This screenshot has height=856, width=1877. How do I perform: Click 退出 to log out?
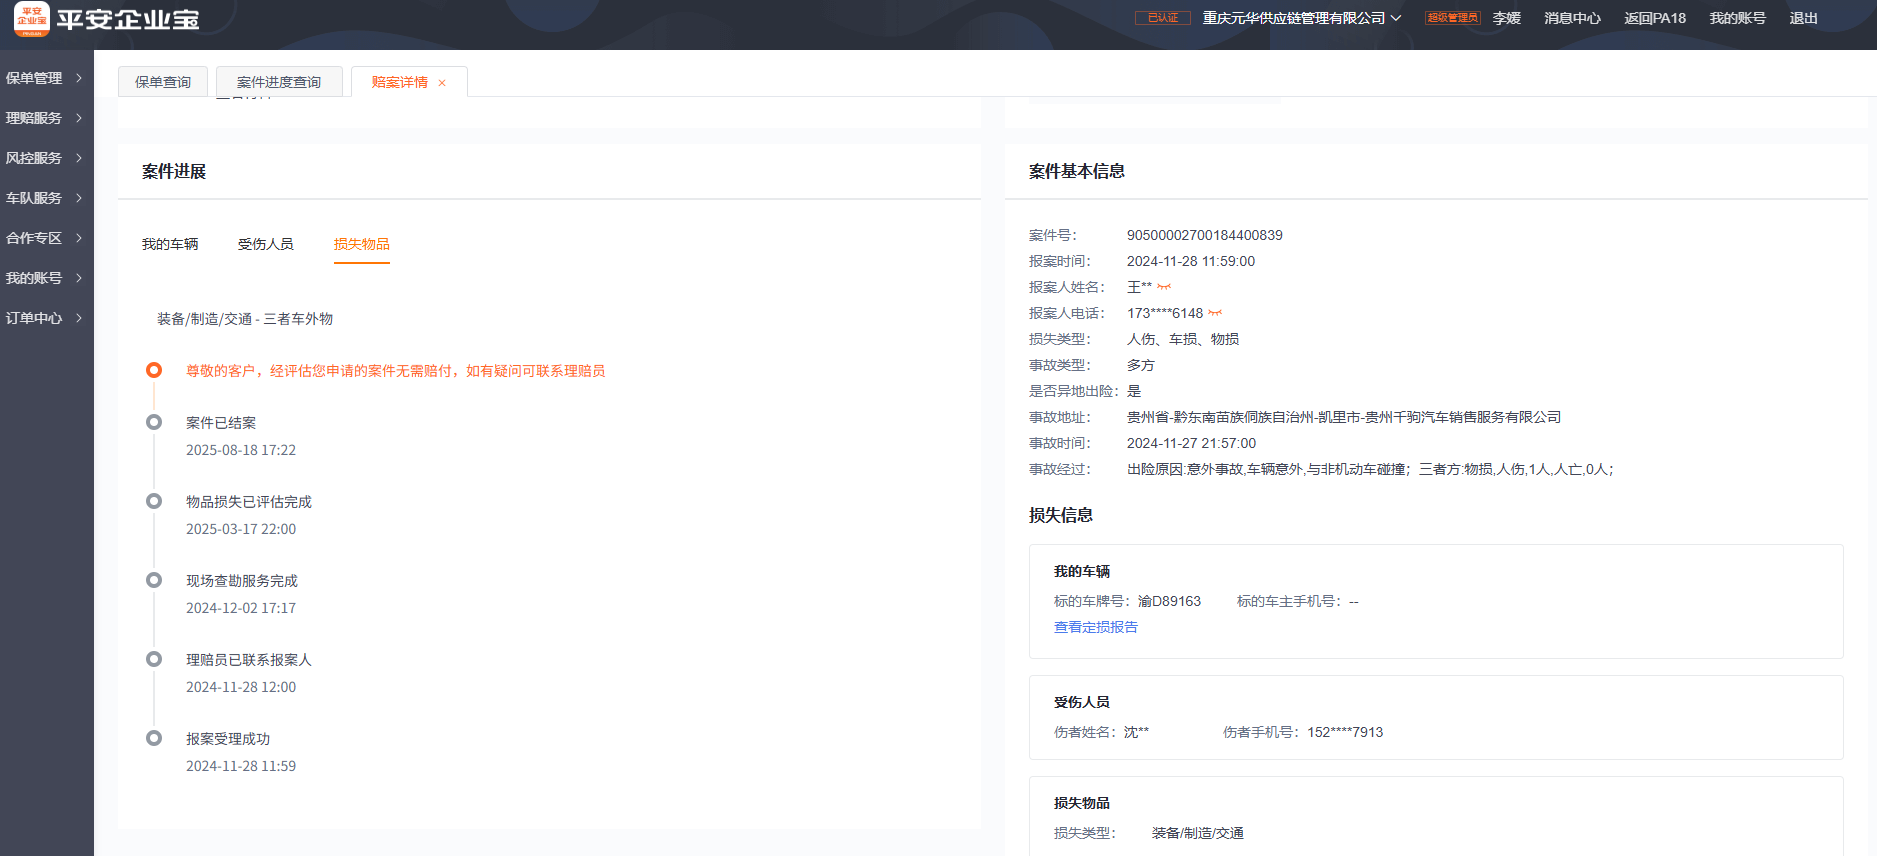pos(1803,18)
